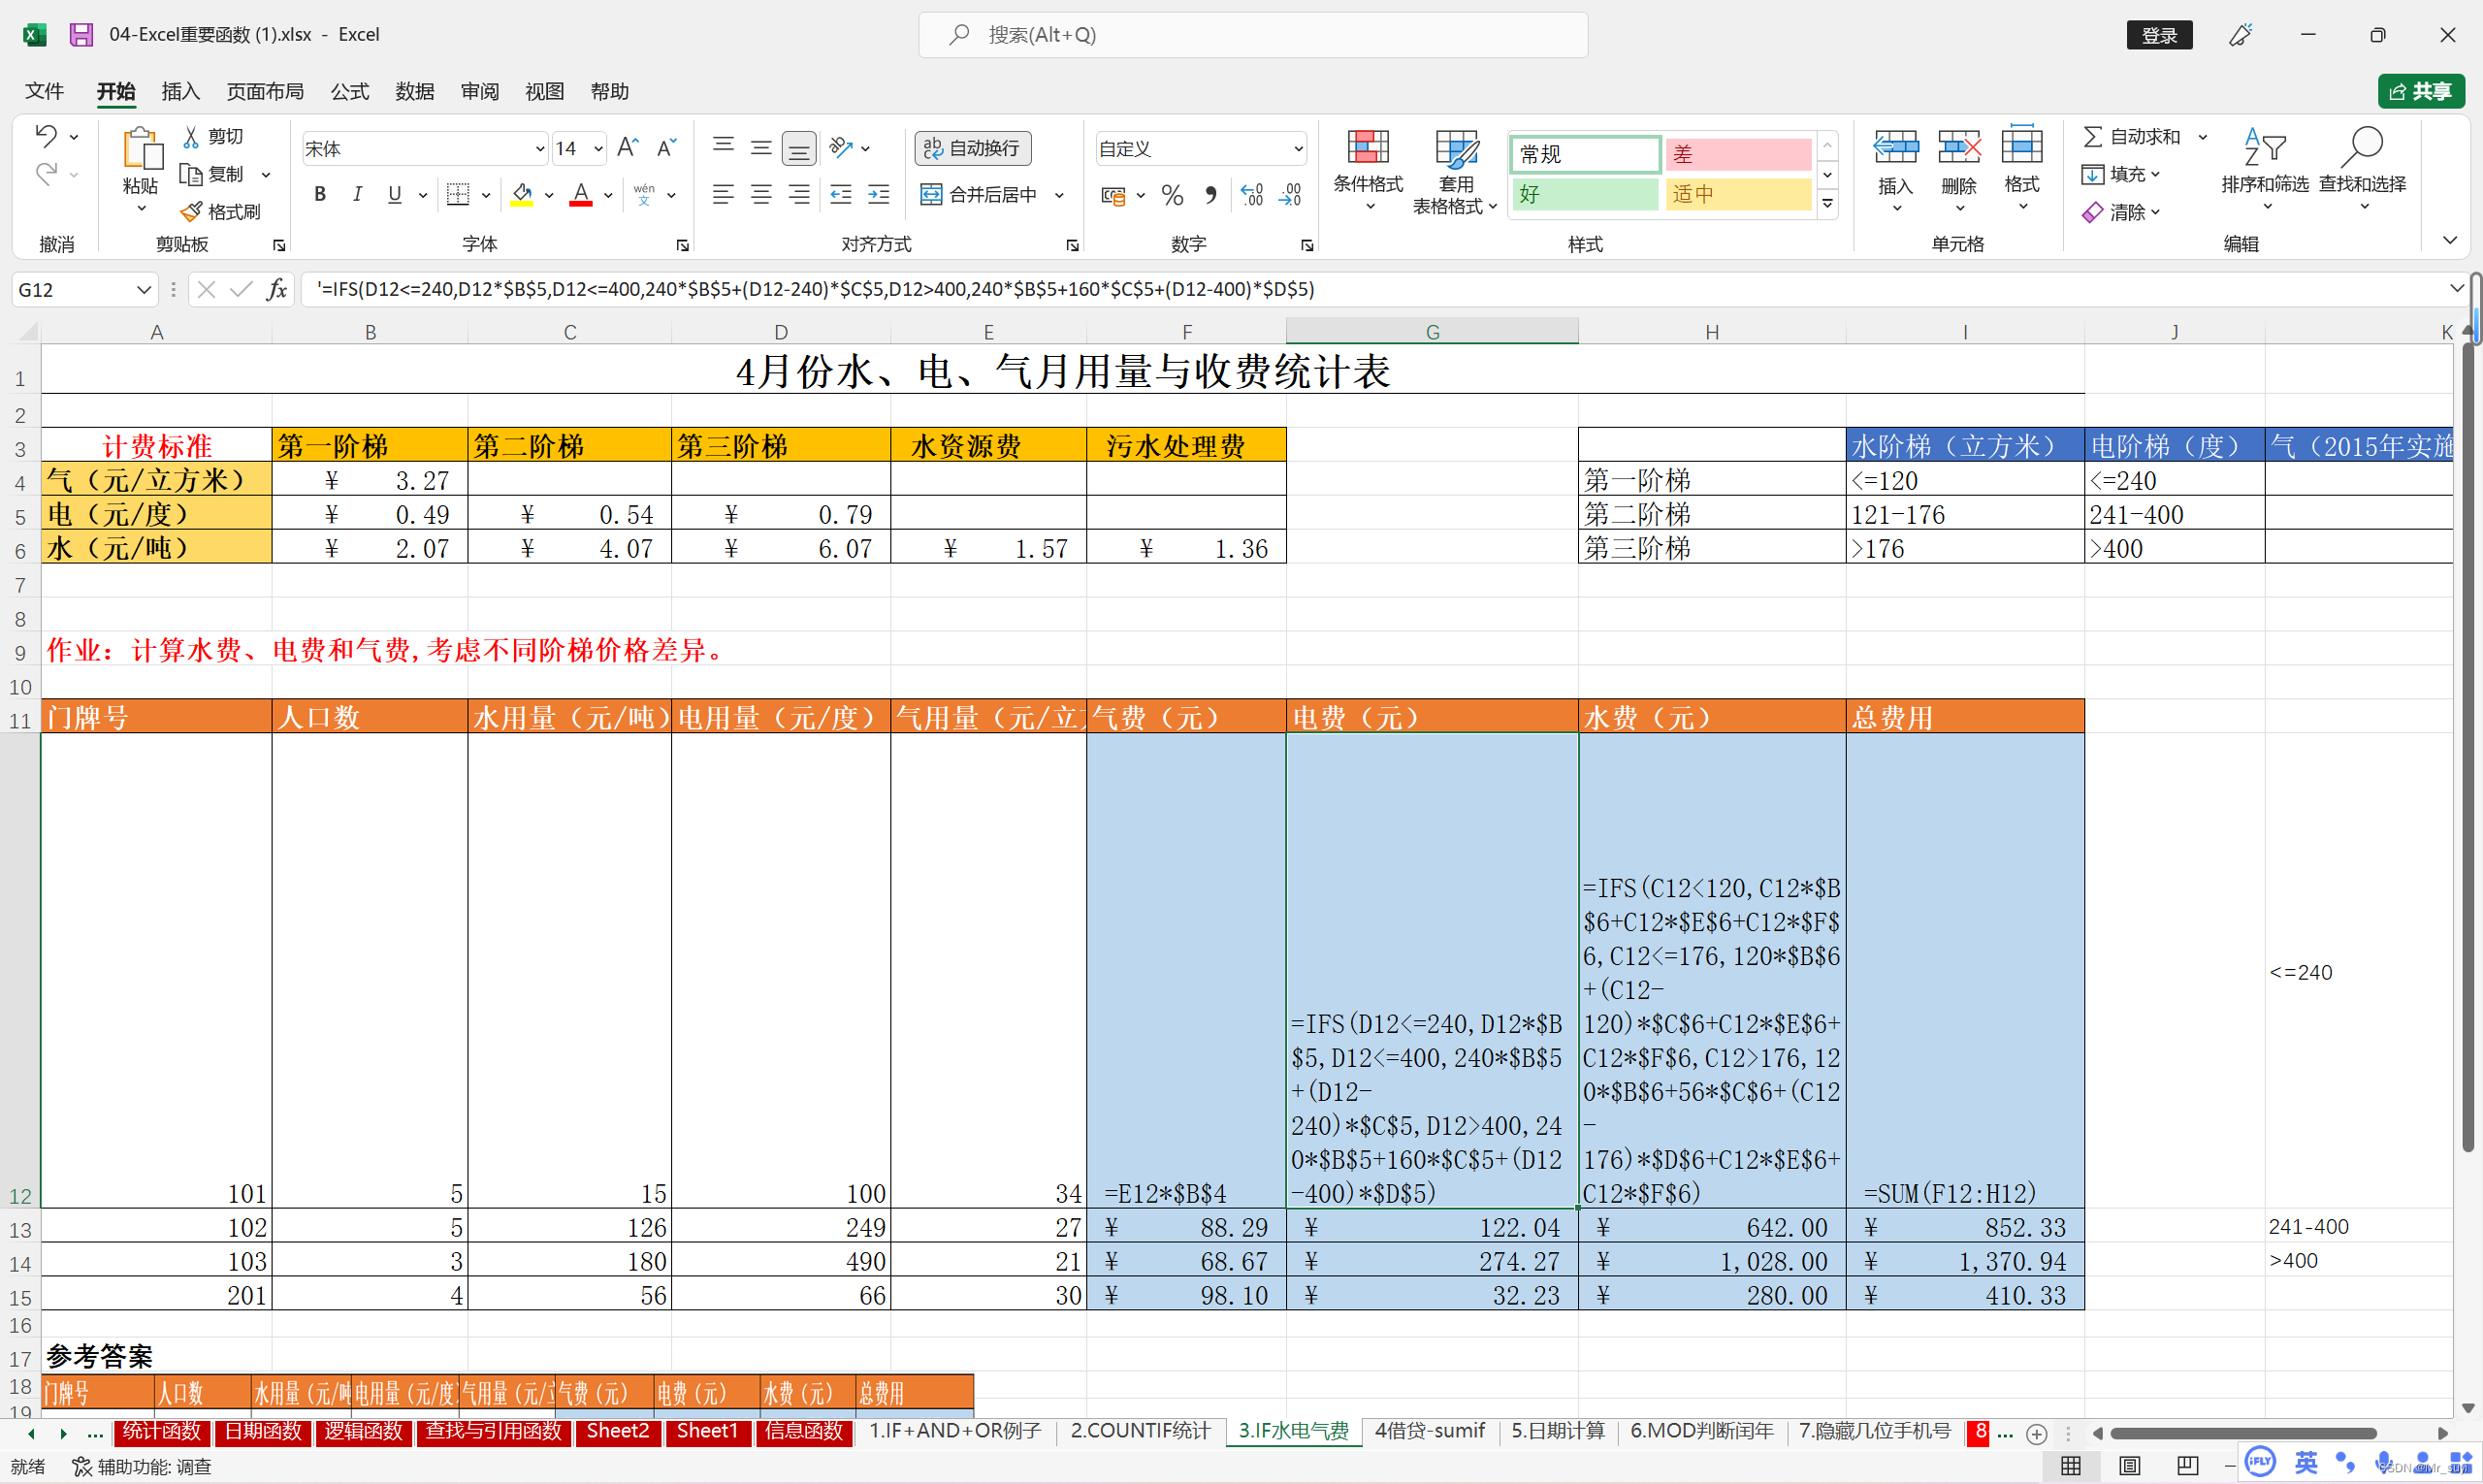This screenshot has height=1484, width=2483.
Task: Click the 共享 share button
Action: [x=2420, y=91]
